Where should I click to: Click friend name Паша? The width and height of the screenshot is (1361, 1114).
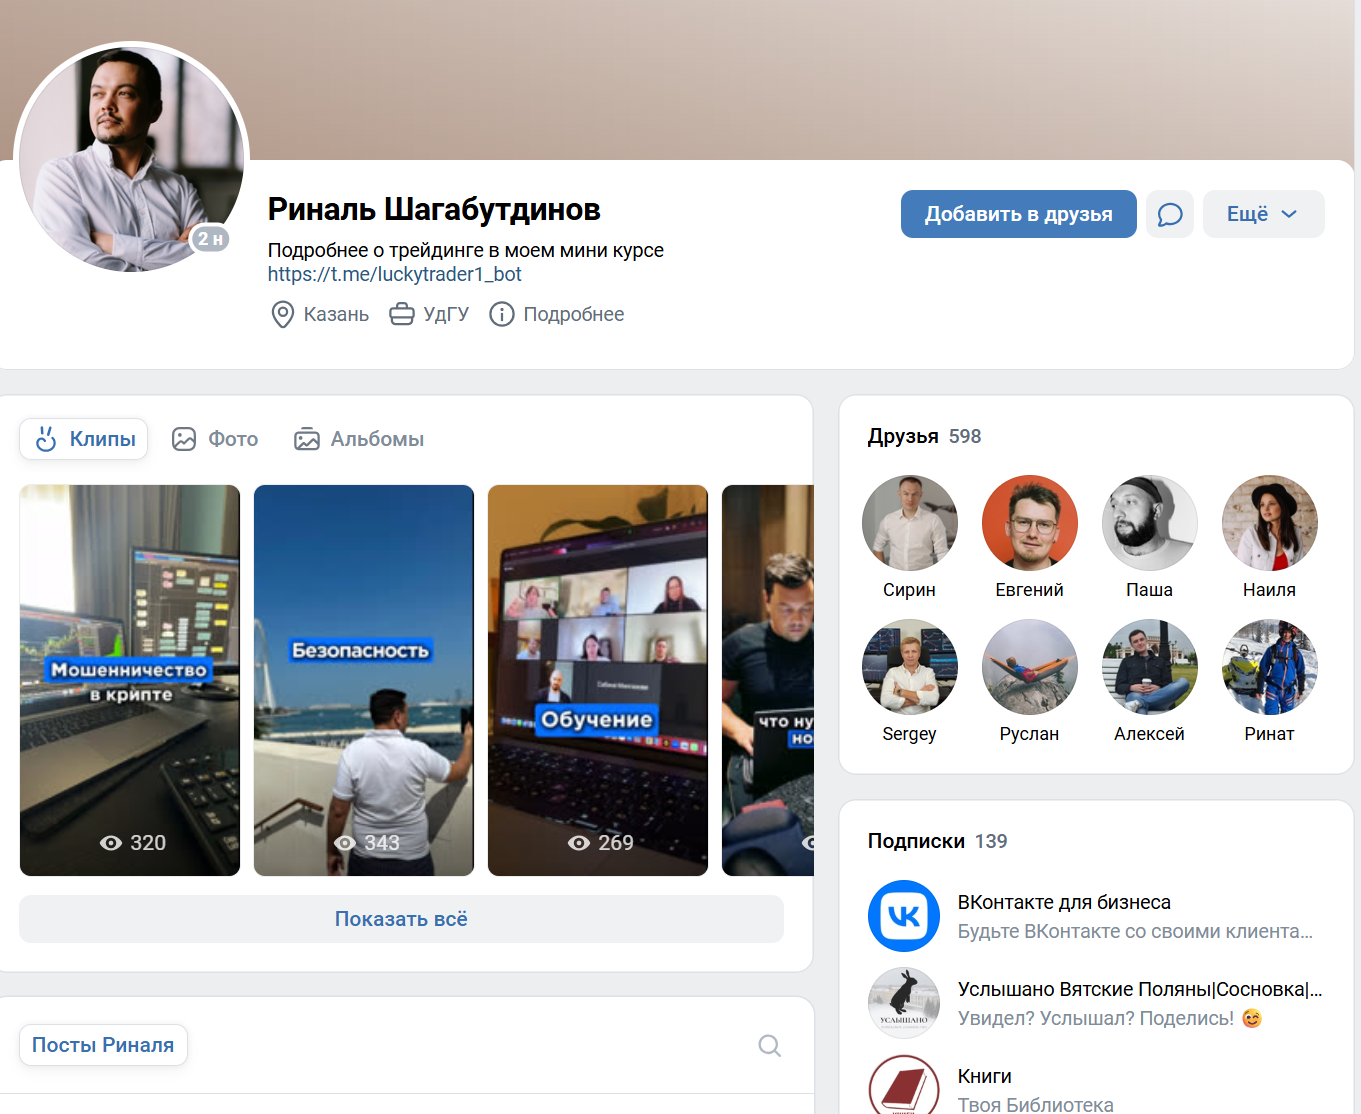coord(1150,590)
